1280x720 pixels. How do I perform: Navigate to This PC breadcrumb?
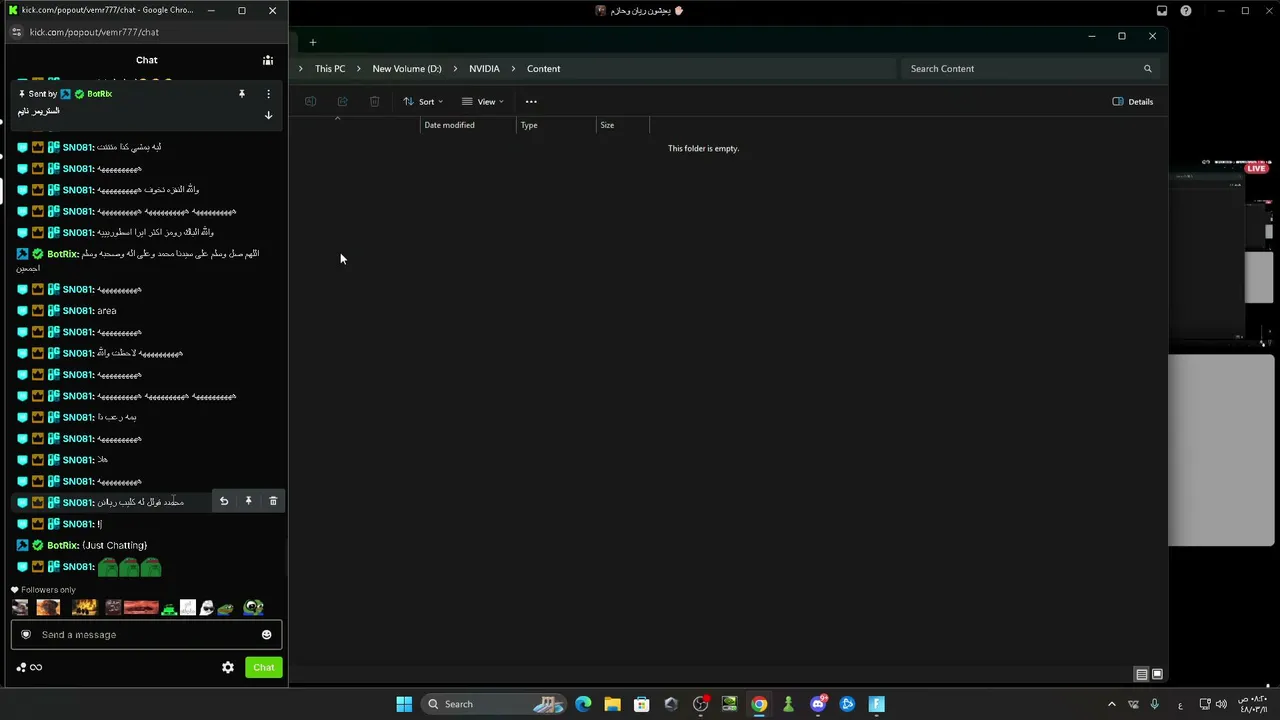click(330, 69)
